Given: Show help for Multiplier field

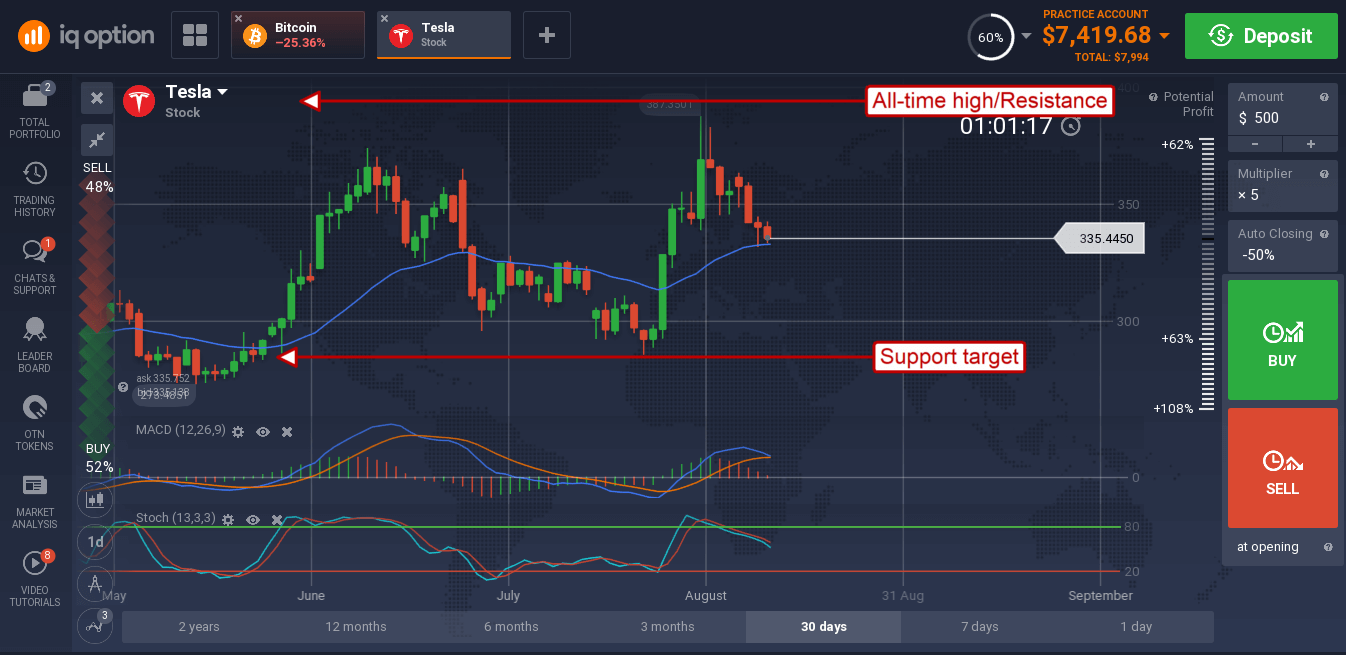Looking at the screenshot, I should pyautogui.click(x=1324, y=174).
